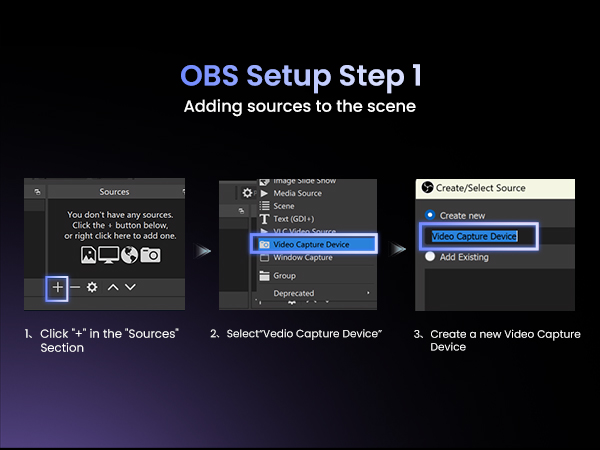
Task: Pick Text (GDI+) from the source menu
Action: (294, 218)
